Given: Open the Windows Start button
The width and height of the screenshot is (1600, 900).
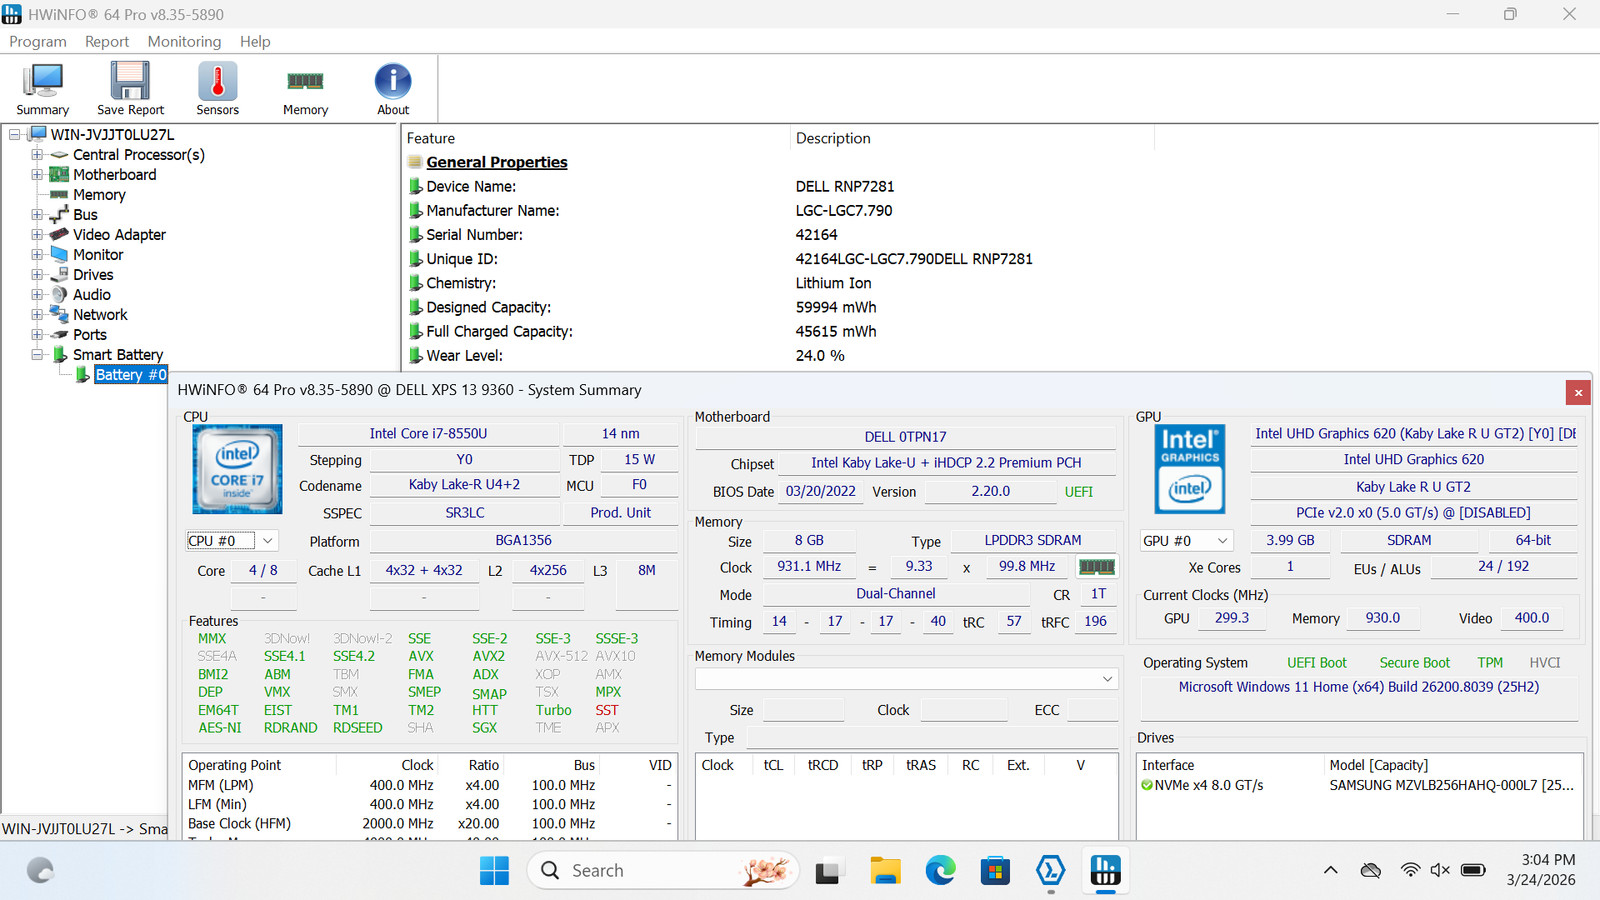Looking at the screenshot, I should coord(494,871).
